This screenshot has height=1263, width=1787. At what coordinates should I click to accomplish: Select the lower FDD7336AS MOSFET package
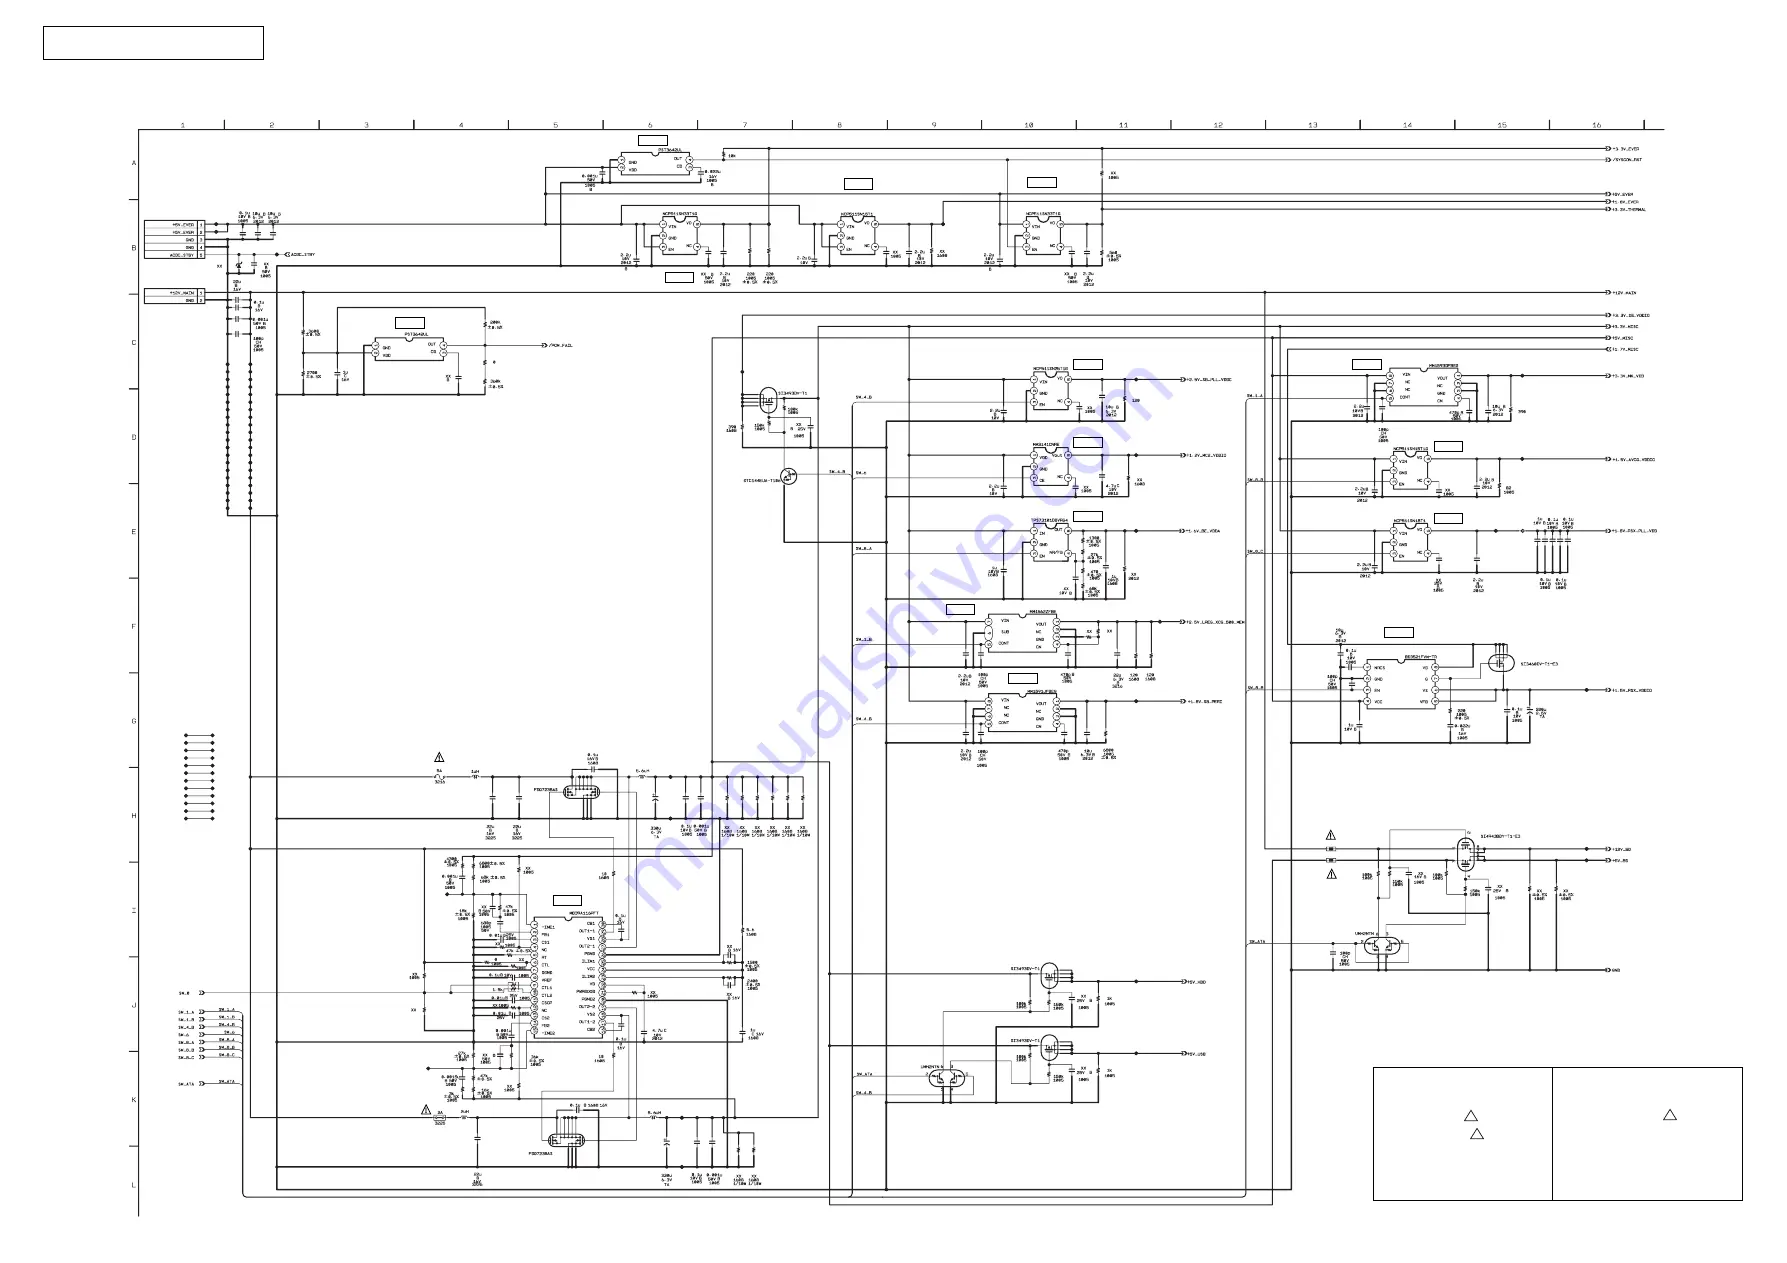[567, 1140]
